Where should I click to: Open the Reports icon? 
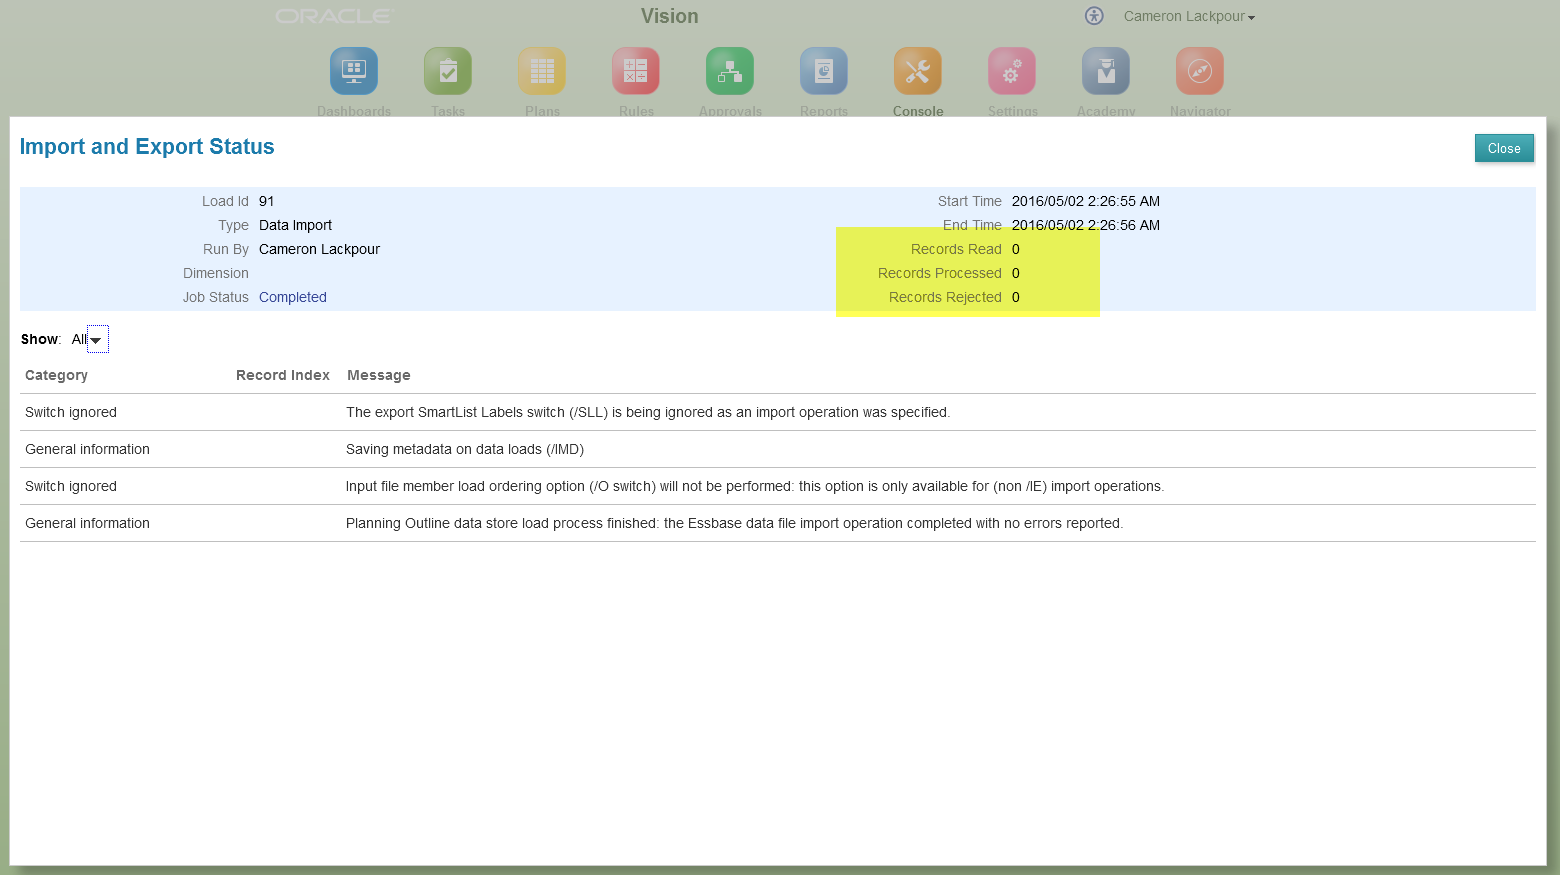pyautogui.click(x=824, y=71)
